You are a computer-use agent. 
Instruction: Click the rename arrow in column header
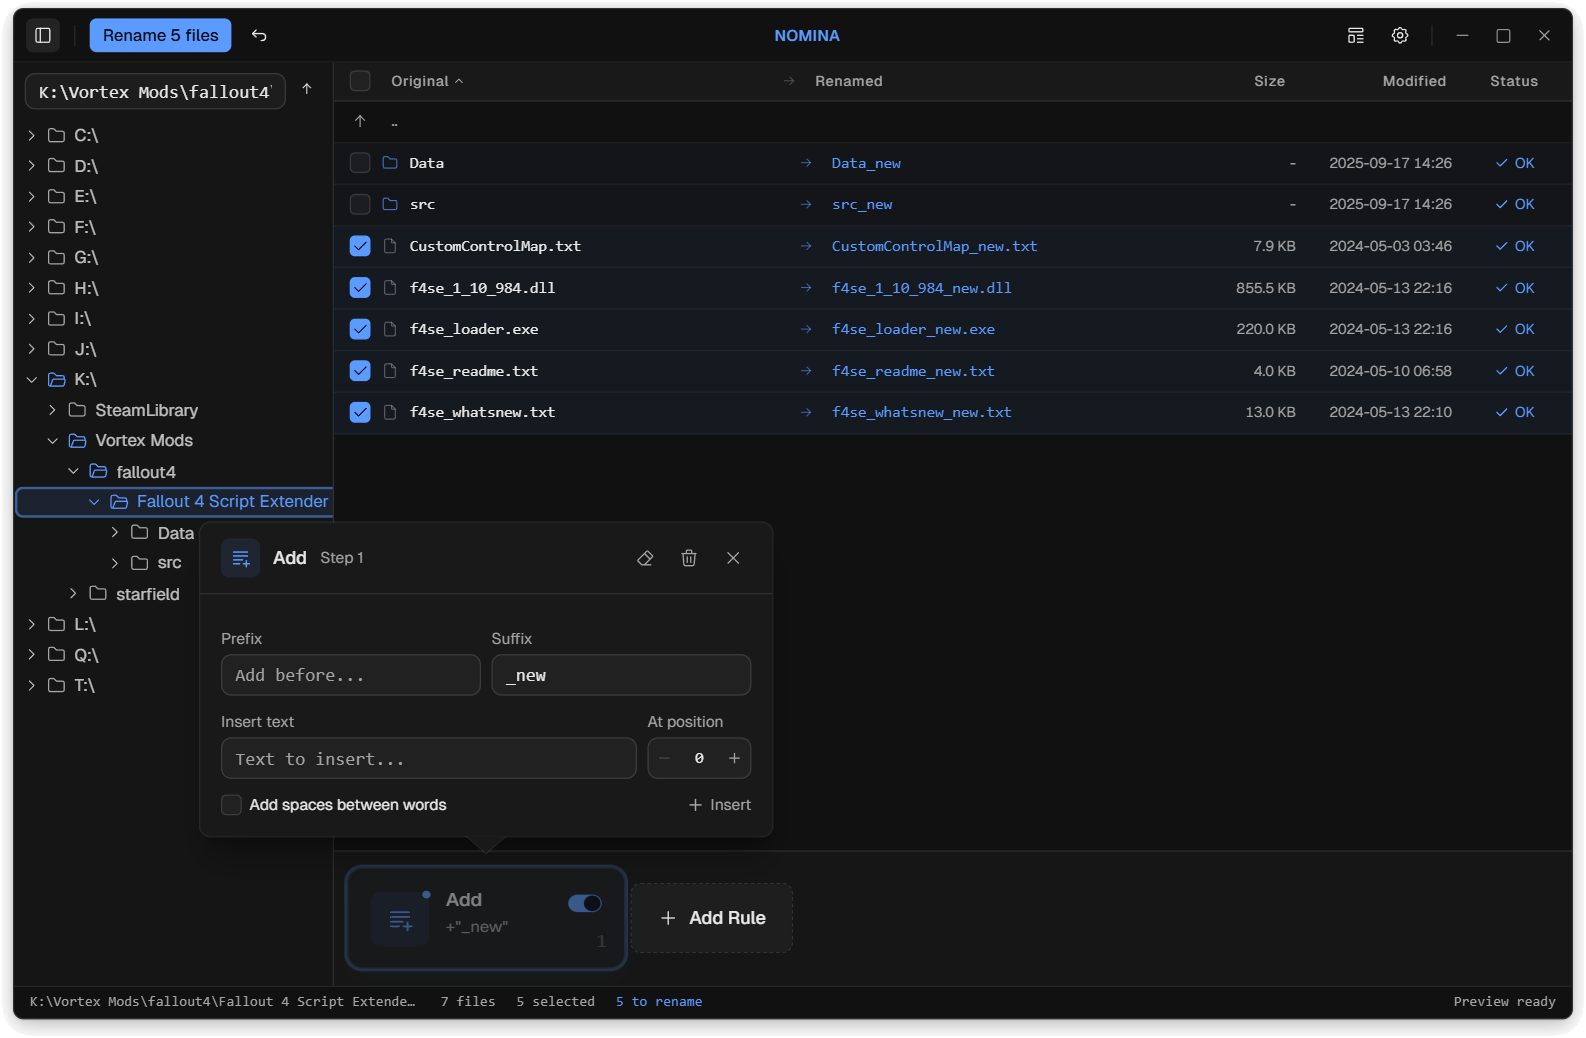point(789,81)
